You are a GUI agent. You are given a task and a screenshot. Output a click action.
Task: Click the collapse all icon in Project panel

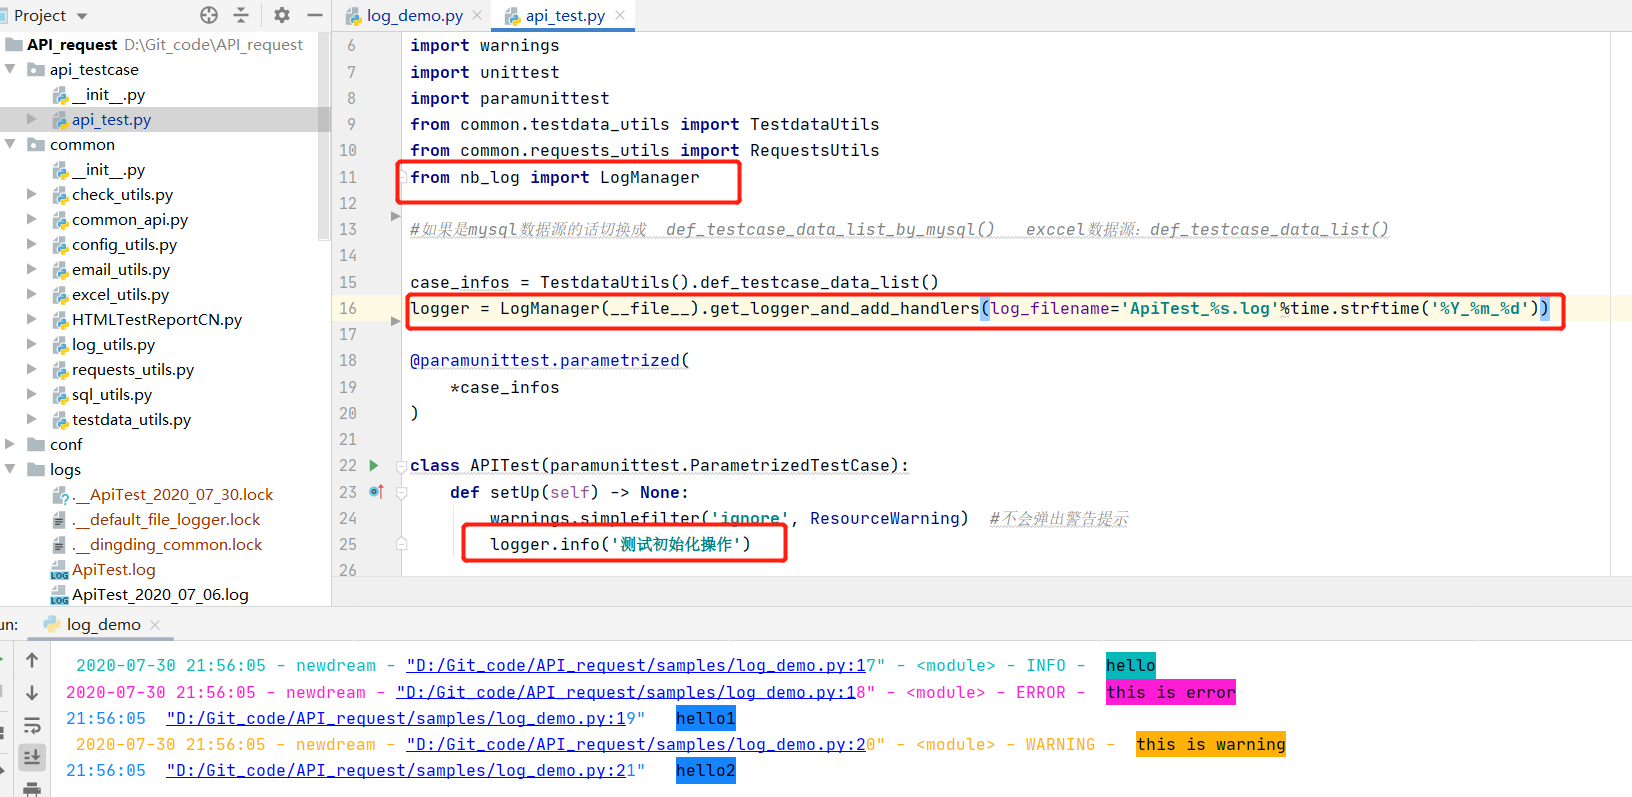coord(241,15)
